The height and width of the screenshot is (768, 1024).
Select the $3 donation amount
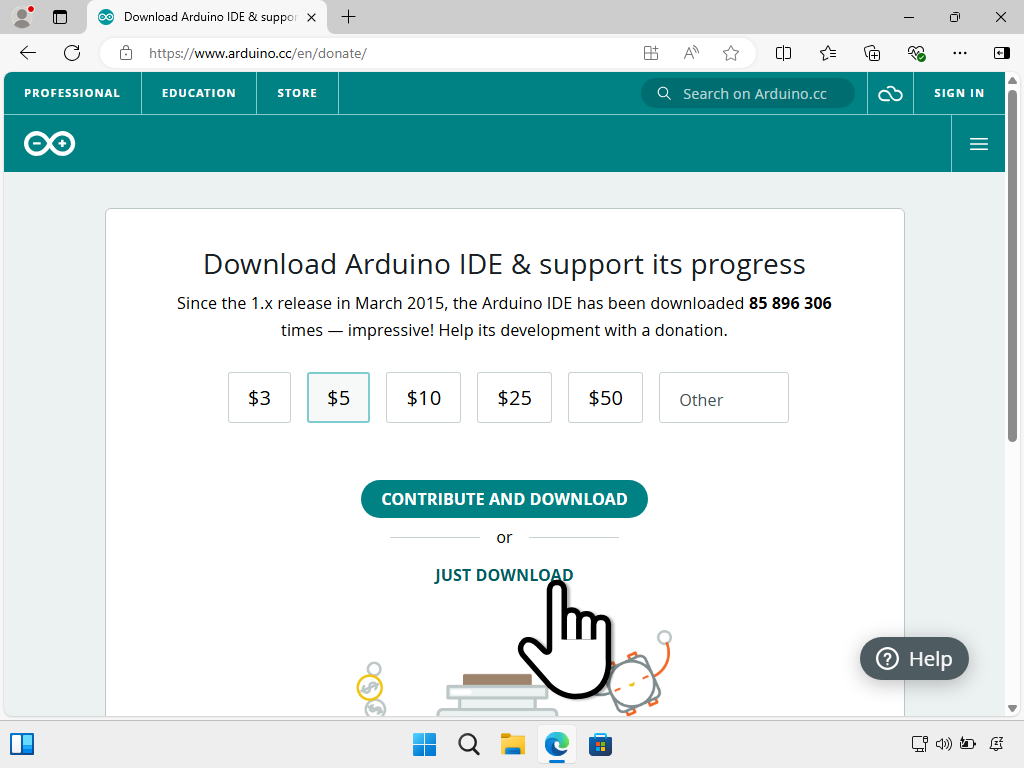(x=259, y=398)
